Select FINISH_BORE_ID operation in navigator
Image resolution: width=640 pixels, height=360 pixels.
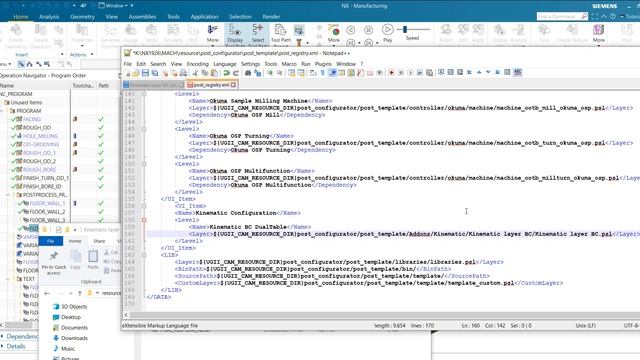42,187
